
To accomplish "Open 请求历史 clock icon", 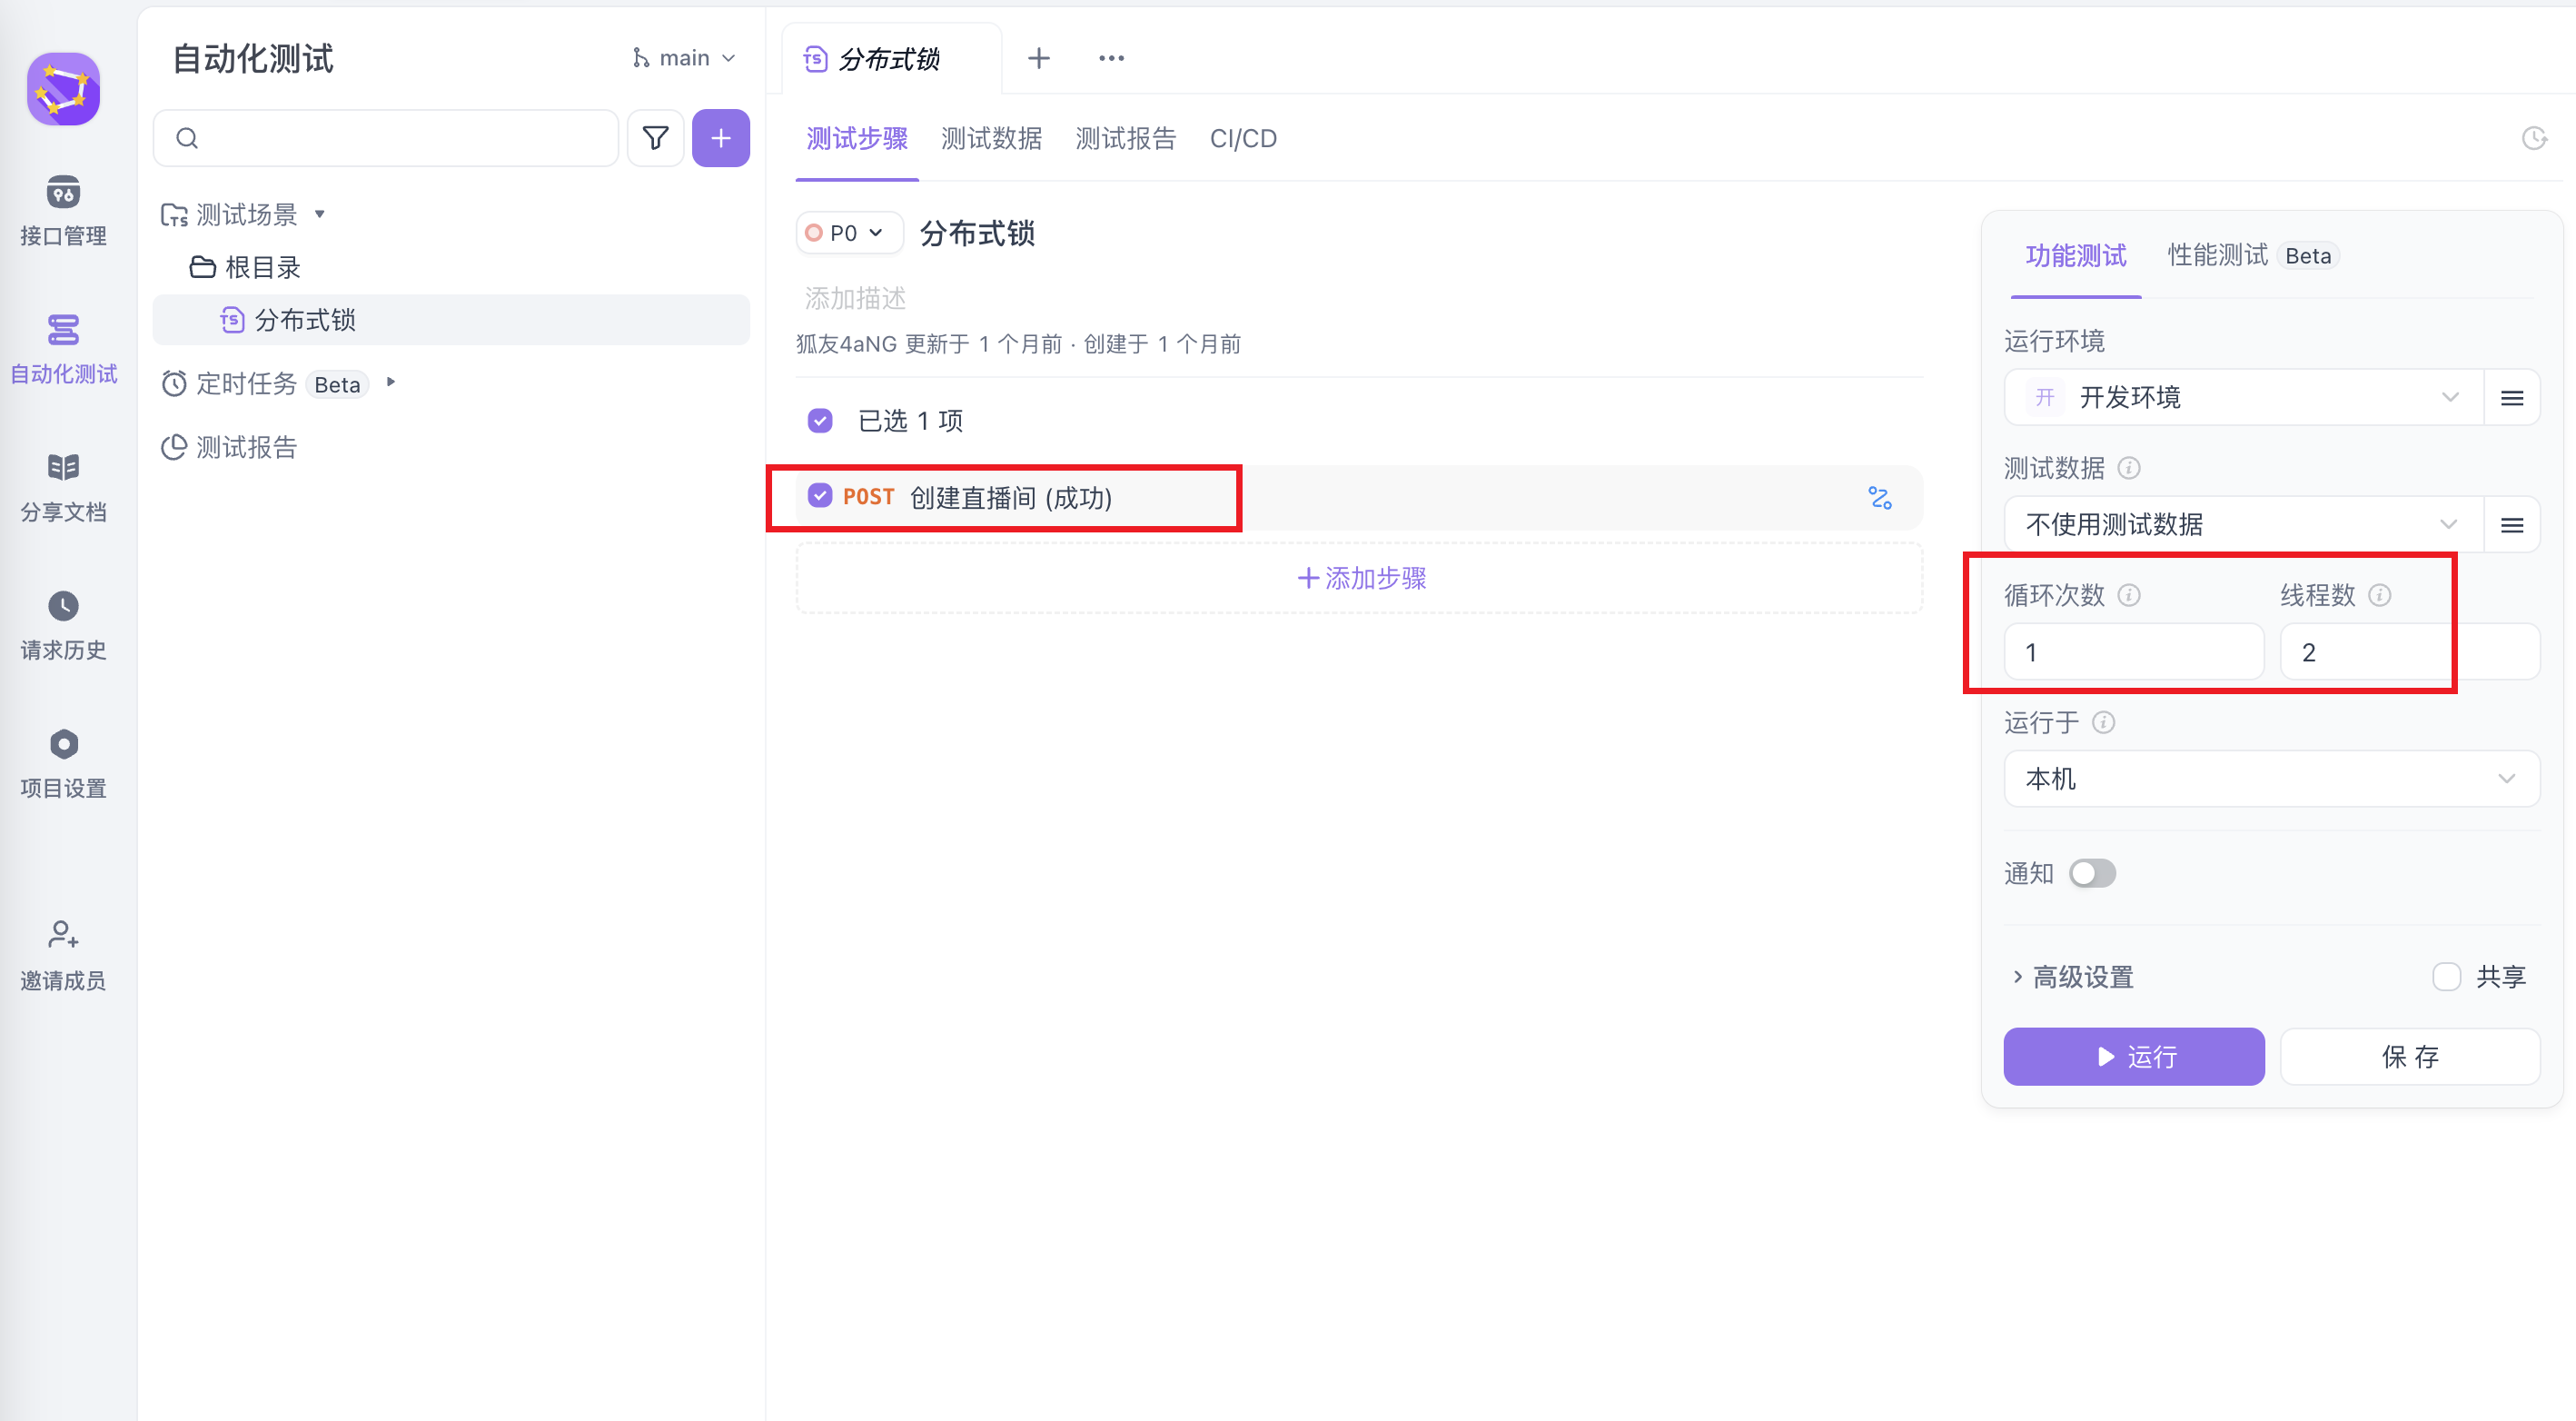I will [63, 606].
